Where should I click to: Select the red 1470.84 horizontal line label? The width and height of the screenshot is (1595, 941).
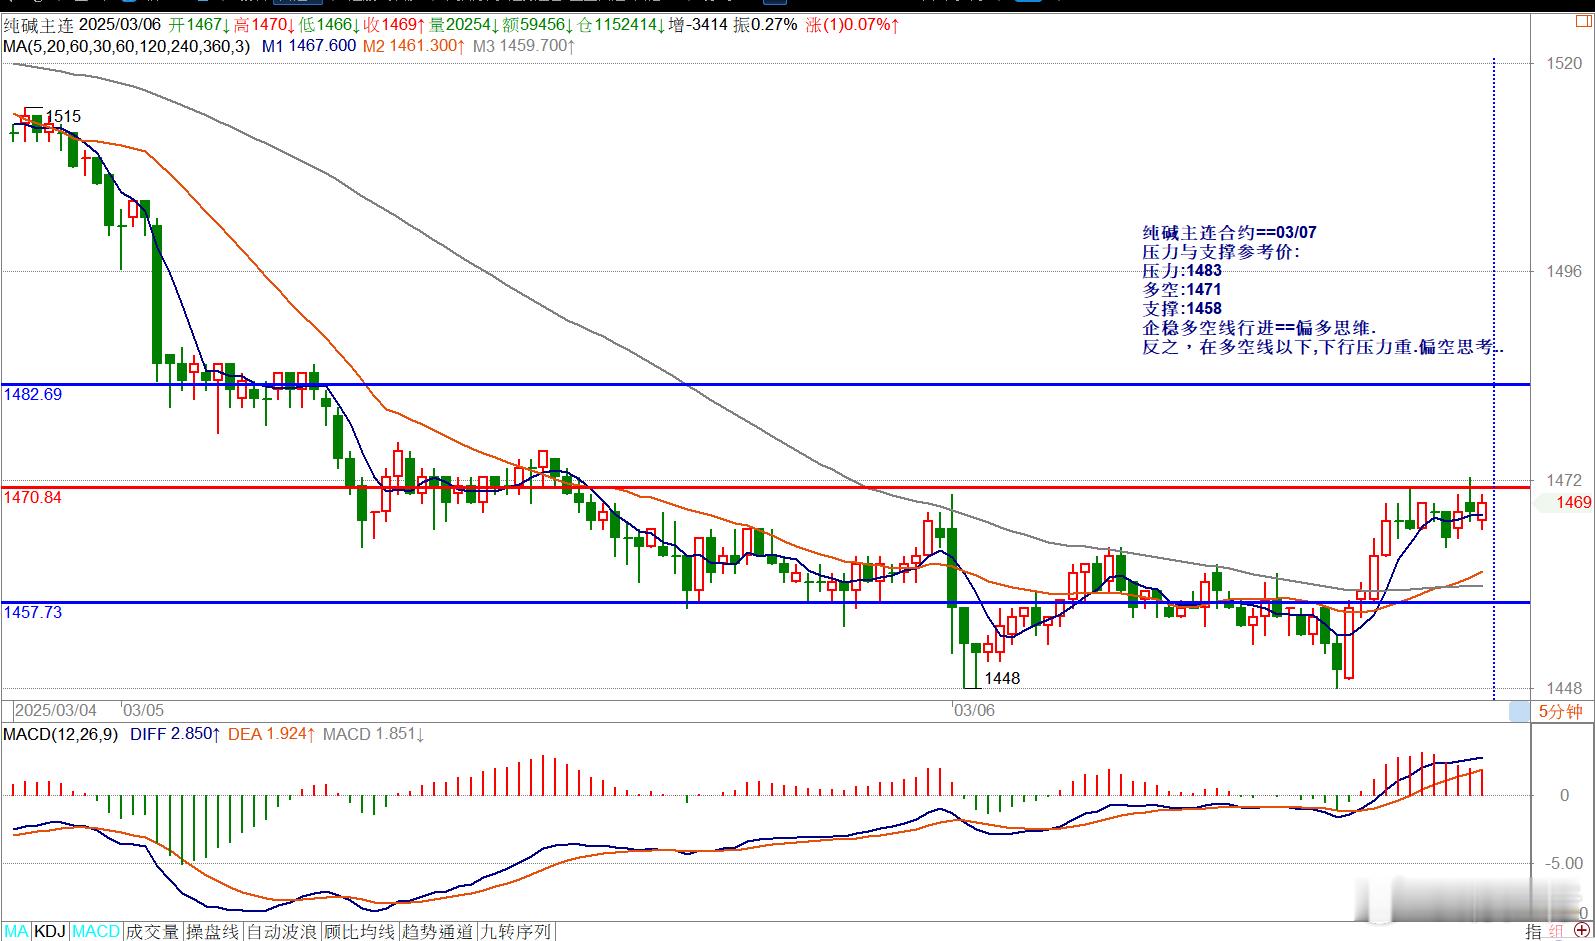(x=32, y=497)
